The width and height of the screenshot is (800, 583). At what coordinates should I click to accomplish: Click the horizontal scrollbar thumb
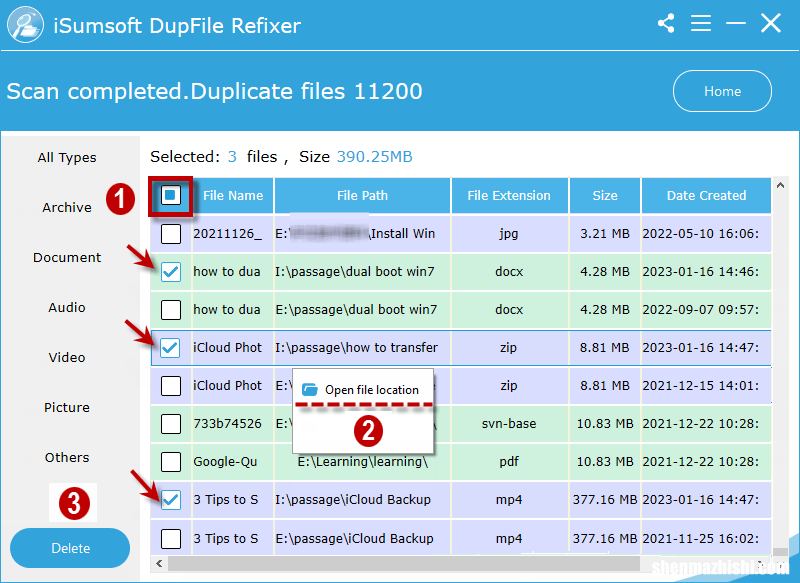point(404,564)
